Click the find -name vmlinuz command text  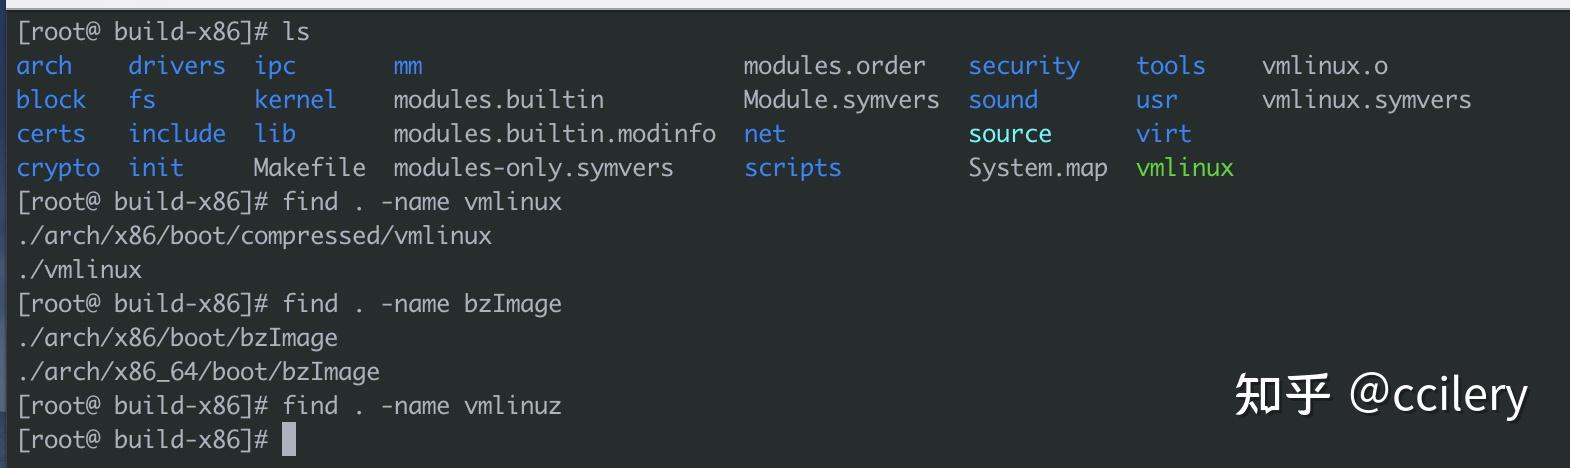click(421, 406)
